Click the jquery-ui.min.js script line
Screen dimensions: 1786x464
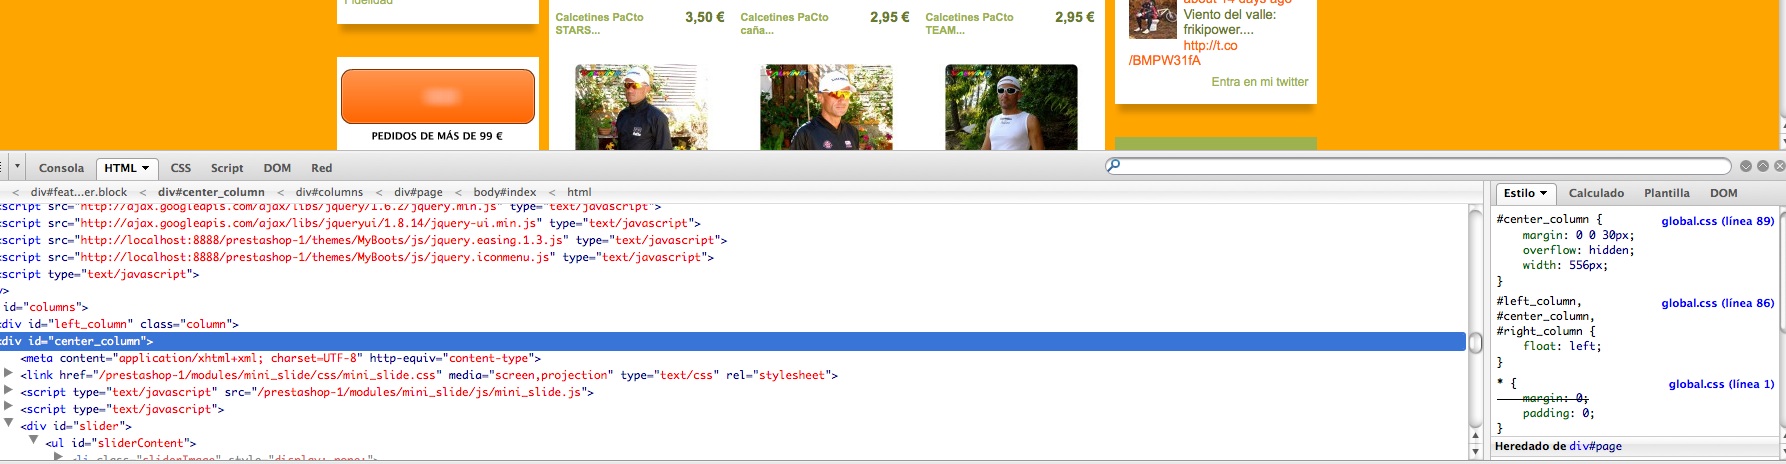[x=350, y=223]
